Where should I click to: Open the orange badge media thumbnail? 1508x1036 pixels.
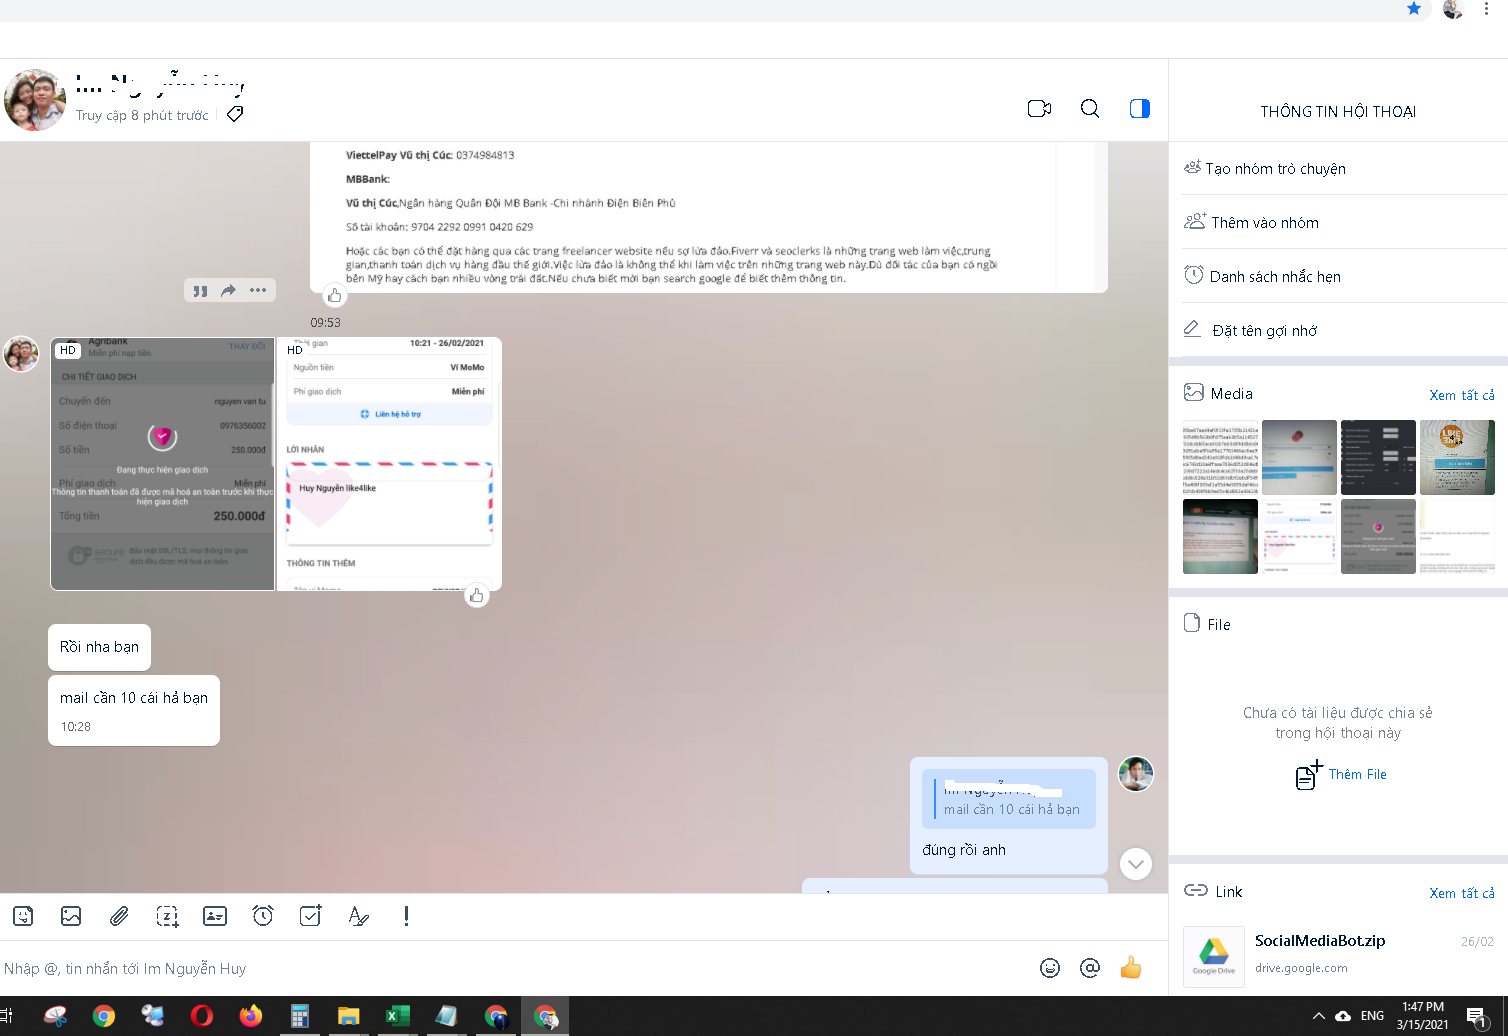click(x=1457, y=457)
